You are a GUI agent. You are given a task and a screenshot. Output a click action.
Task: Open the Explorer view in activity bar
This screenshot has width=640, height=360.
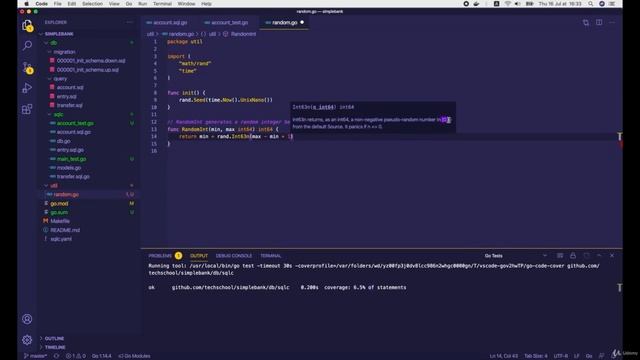pyautogui.click(x=27, y=26)
